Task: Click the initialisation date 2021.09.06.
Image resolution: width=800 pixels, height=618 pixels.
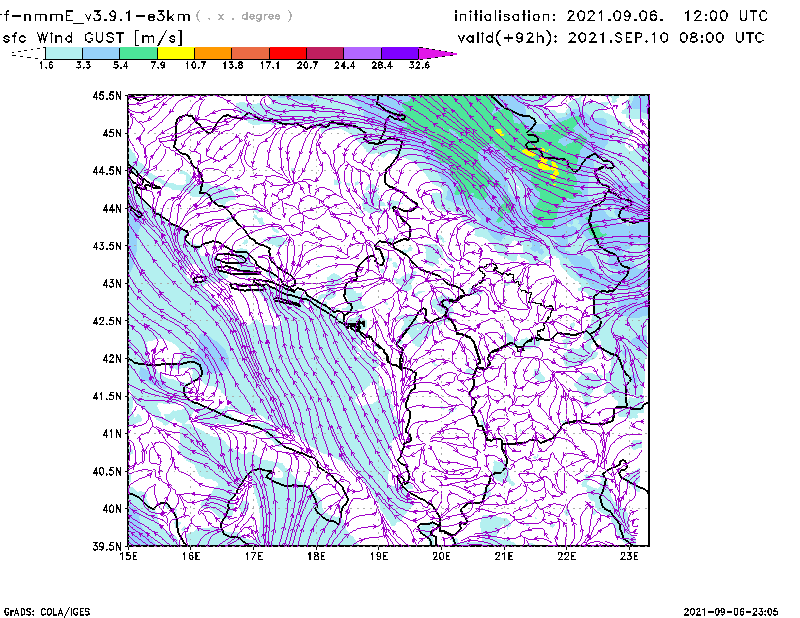Action: [615, 16]
